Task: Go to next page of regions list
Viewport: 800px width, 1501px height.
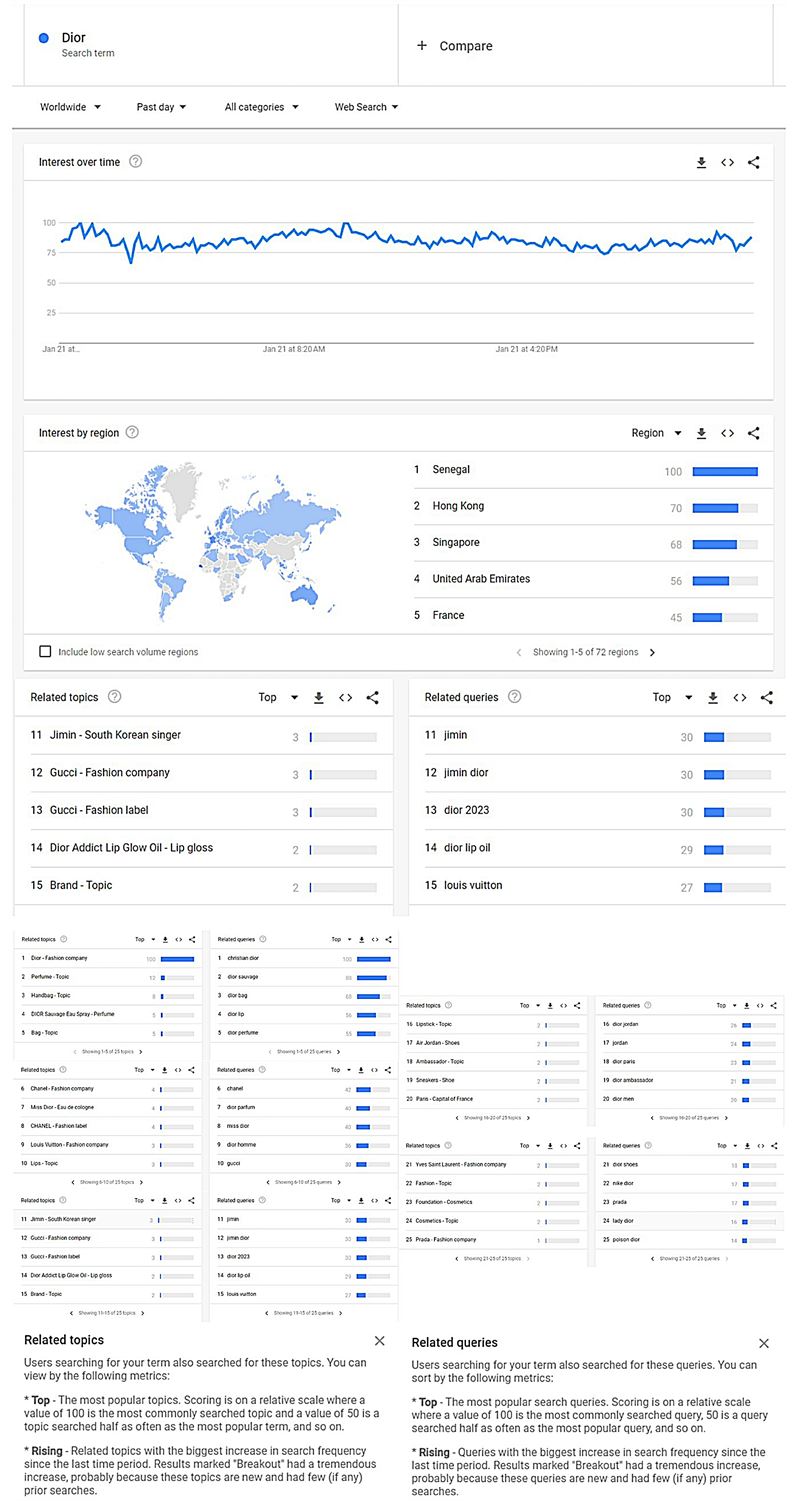Action: (653, 652)
